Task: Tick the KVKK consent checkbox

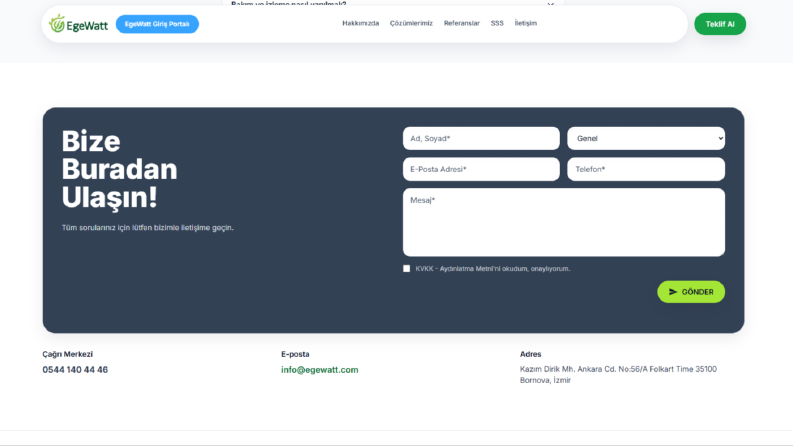Action: pyautogui.click(x=407, y=269)
